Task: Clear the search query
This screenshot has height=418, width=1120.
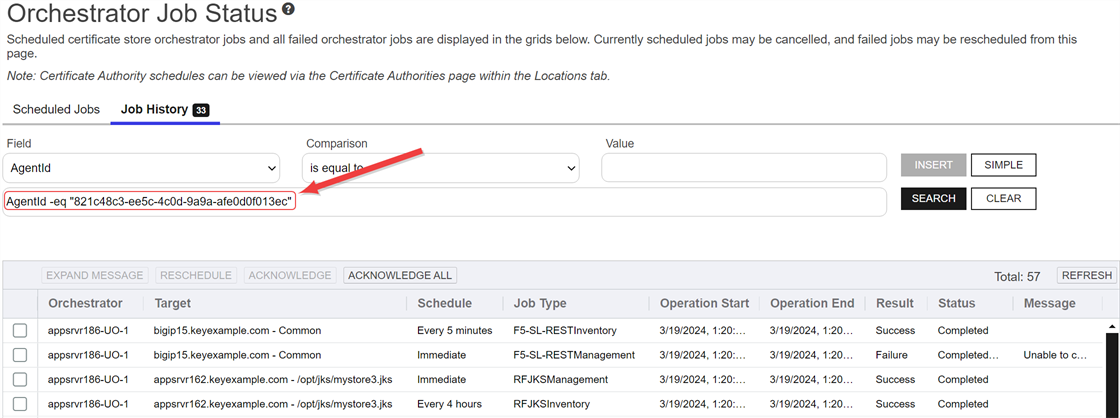Action: [x=1003, y=198]
